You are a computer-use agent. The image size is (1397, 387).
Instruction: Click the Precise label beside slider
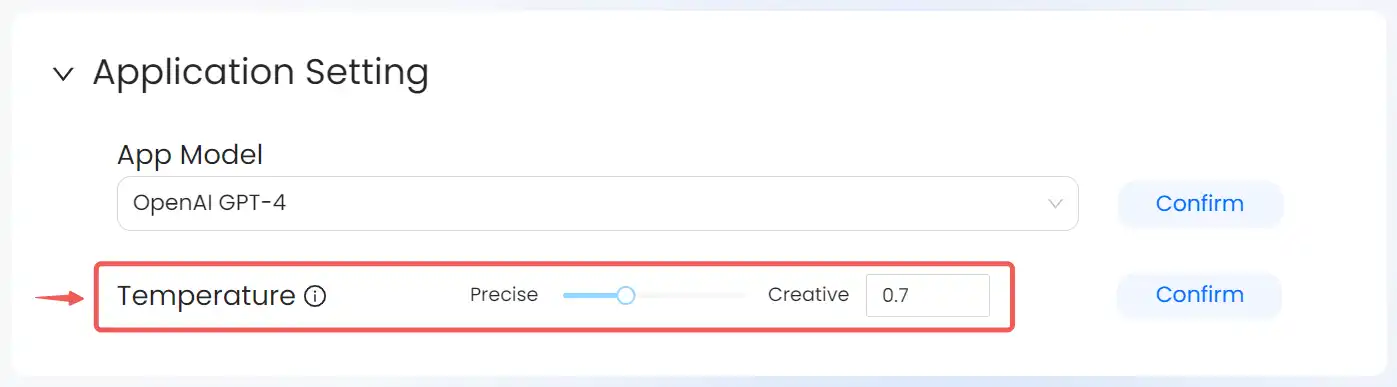click(504, 295)
